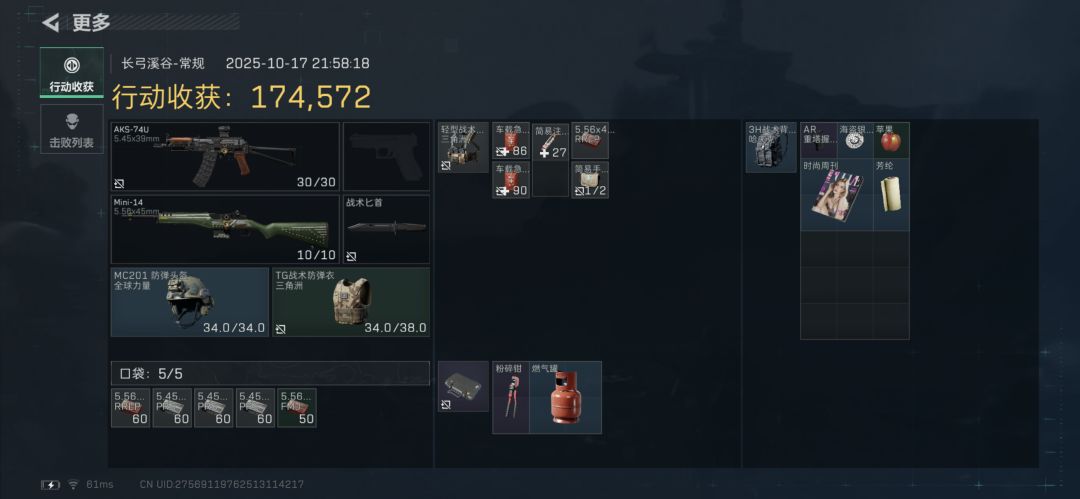1080x499 pixels.
Task: Click the 海盗银币 silver coin item
Action: pyautogui.click(x=855, y=141)
